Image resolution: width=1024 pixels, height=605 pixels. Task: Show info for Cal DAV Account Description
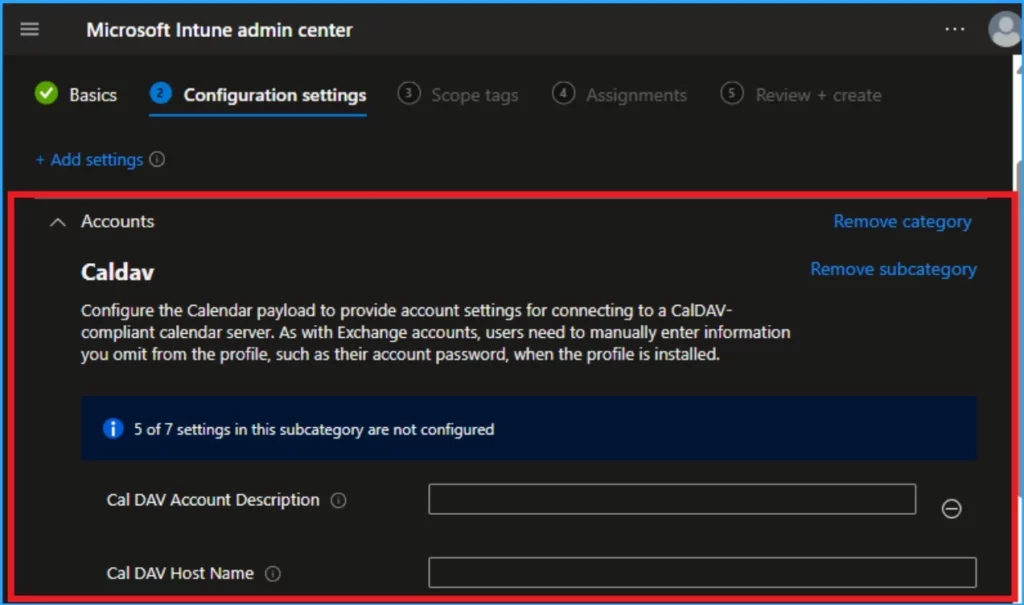338,500
